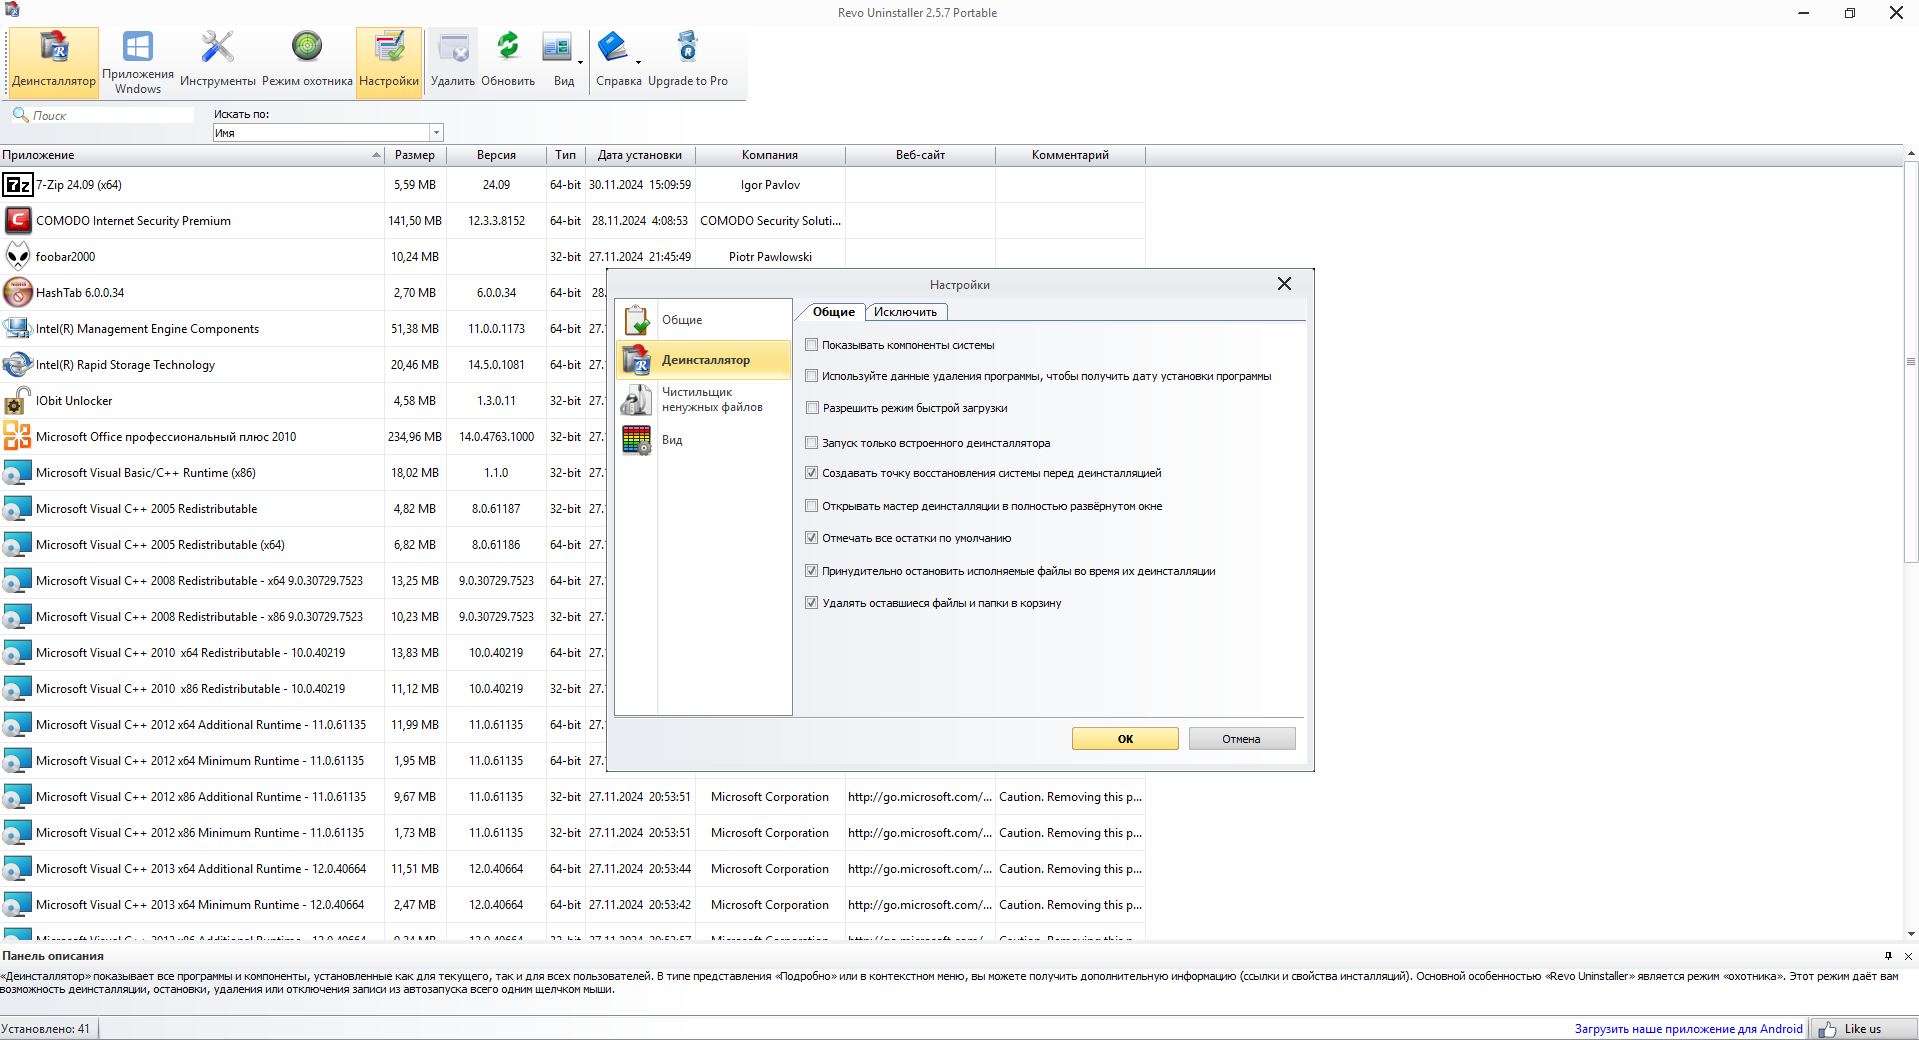Screen dimensions: 1919x1040
Task: Uncheck Принудительно остановить исполняемые файлы
Action: point(812,571)
